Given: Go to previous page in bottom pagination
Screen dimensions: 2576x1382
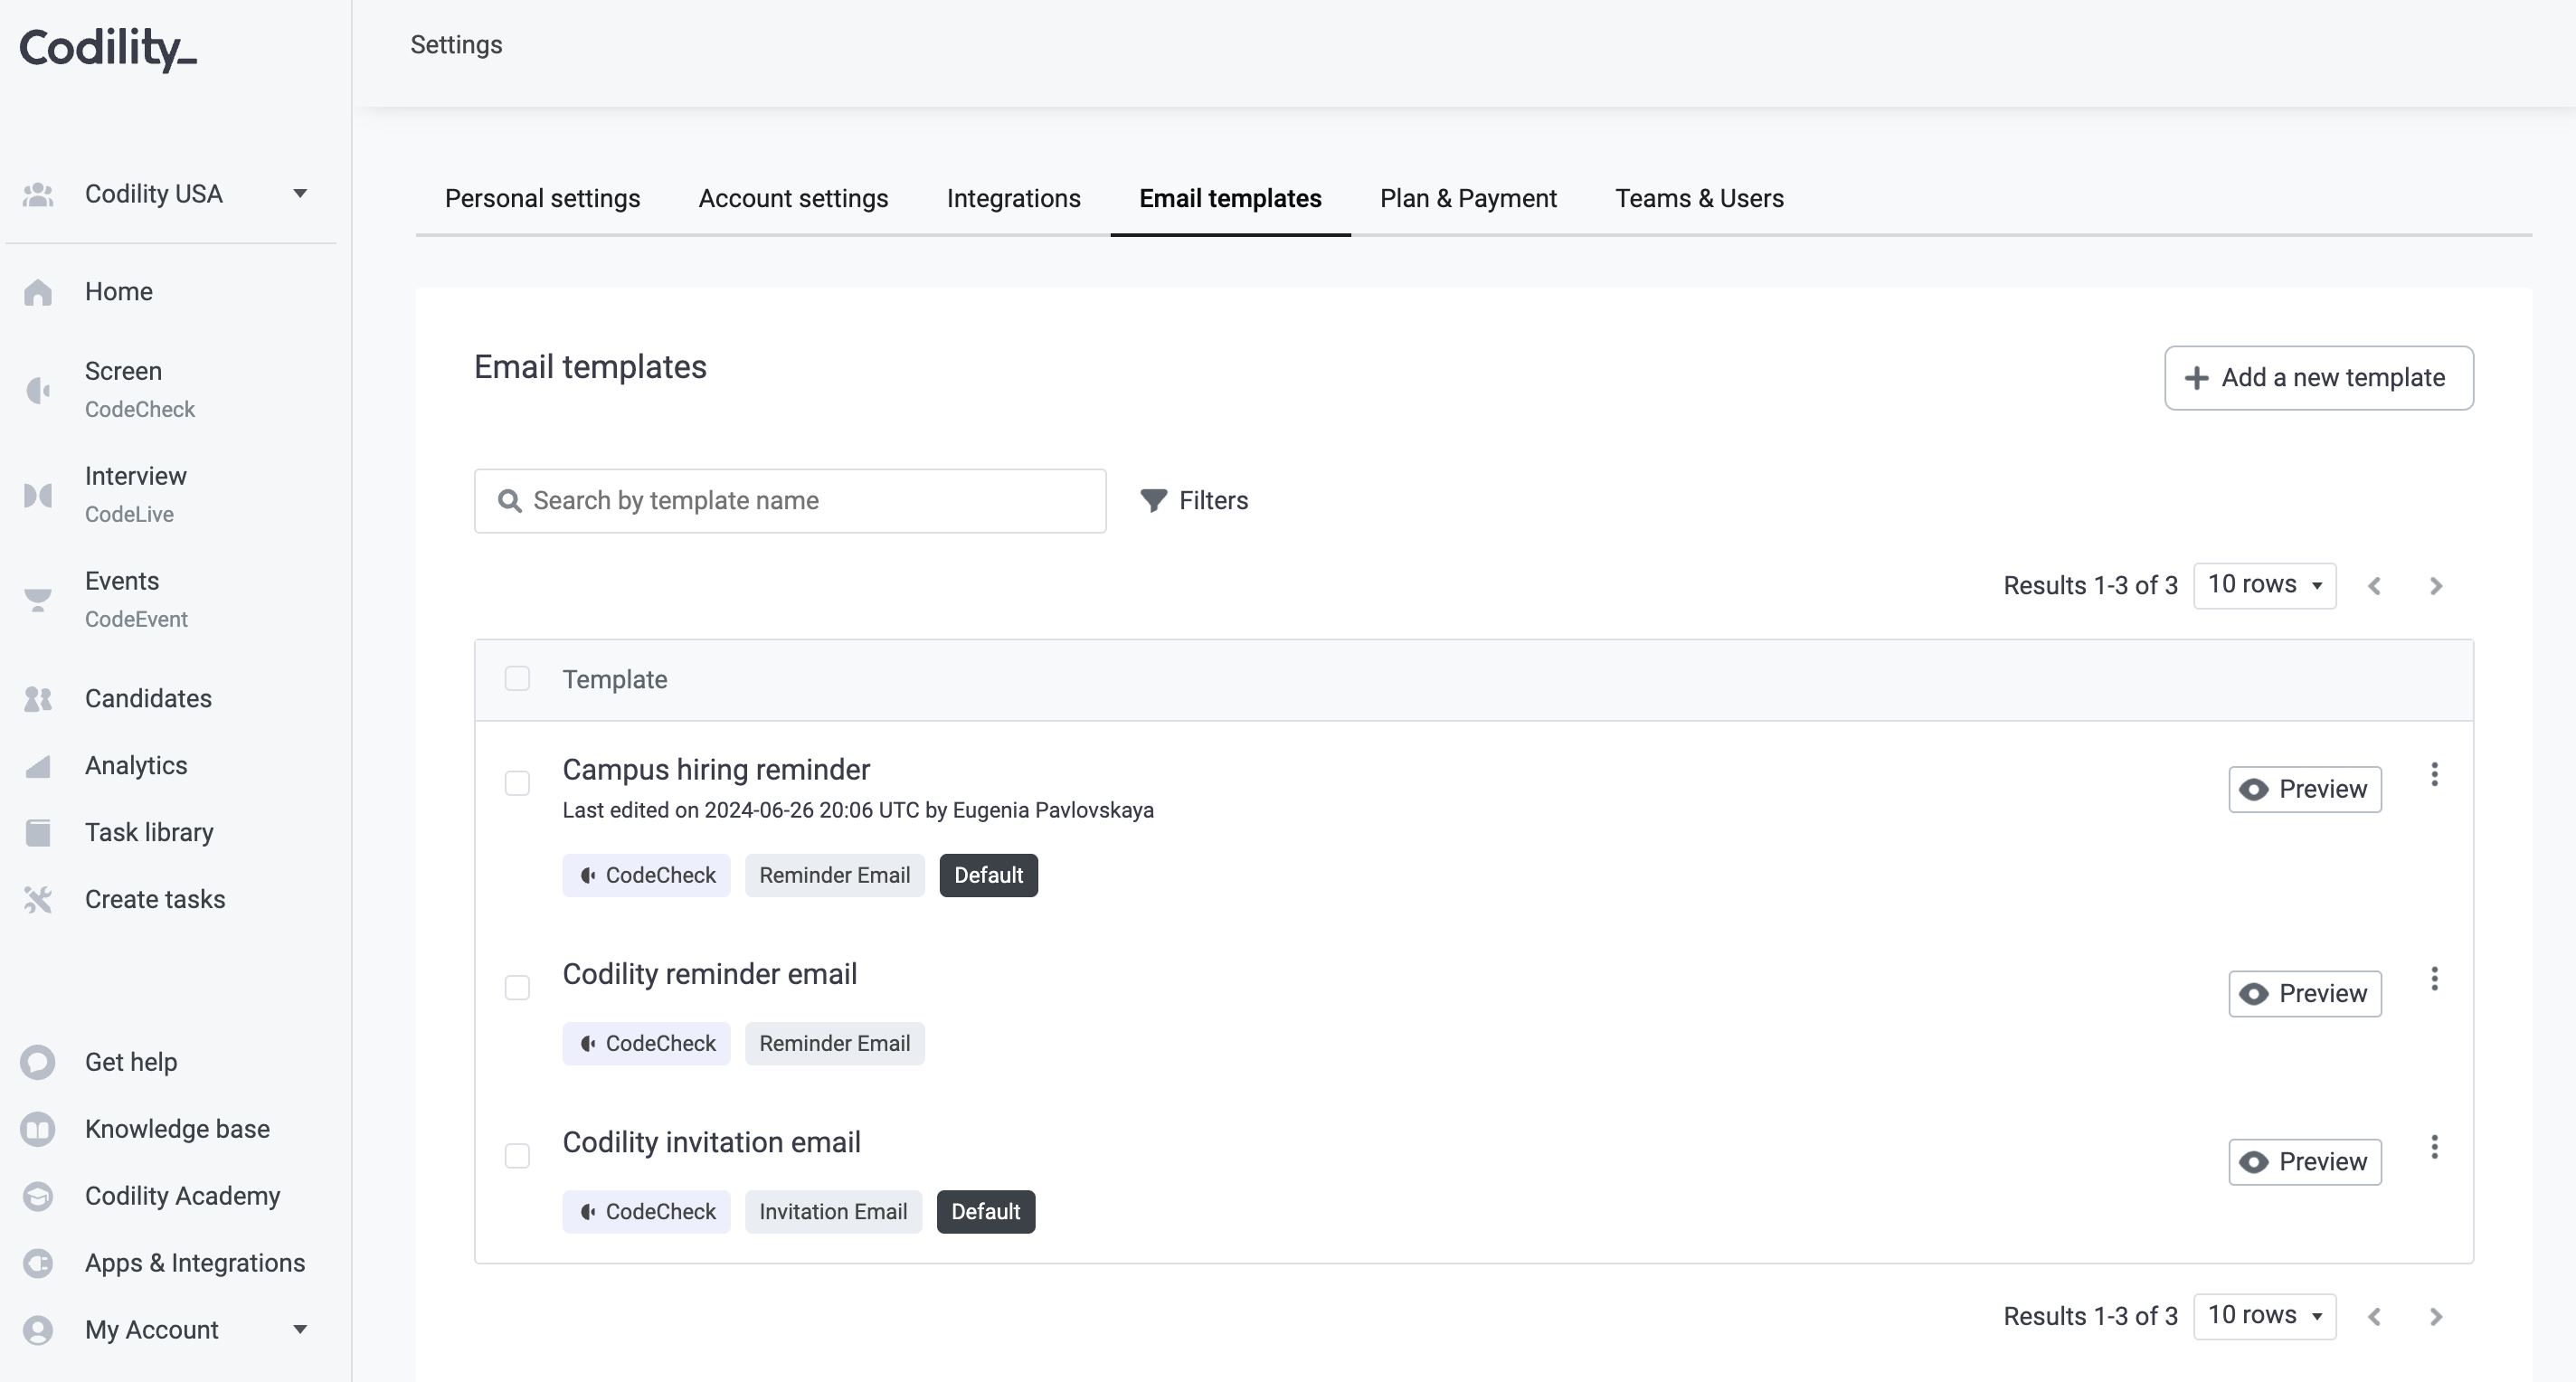Looking at the screenshot, I should click(x=2374, y=1316).
